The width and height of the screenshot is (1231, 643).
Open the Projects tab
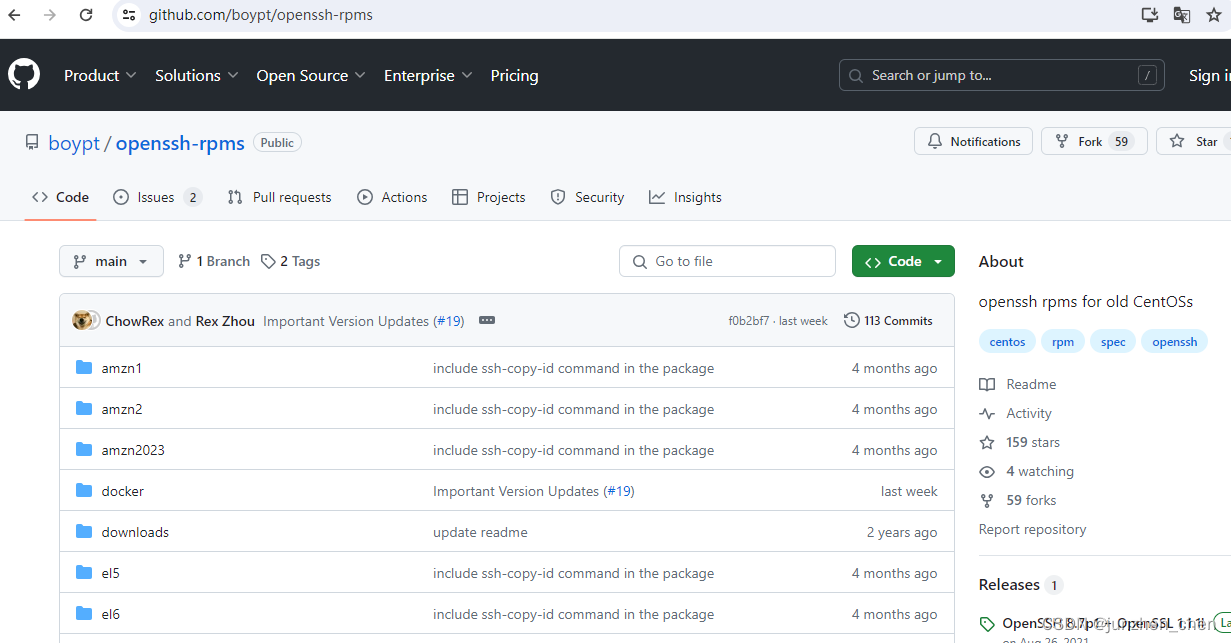click(x=488, y=197)
